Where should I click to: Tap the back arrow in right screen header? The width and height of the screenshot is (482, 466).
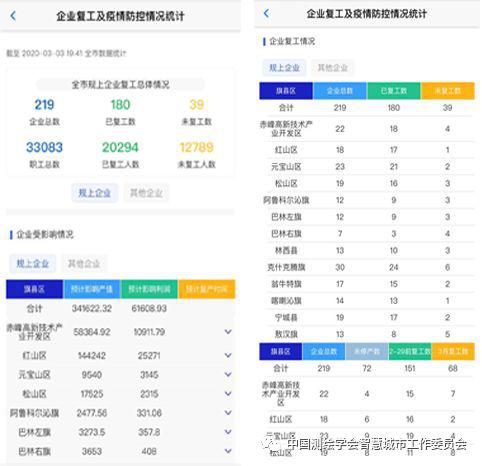click(266, 13)
